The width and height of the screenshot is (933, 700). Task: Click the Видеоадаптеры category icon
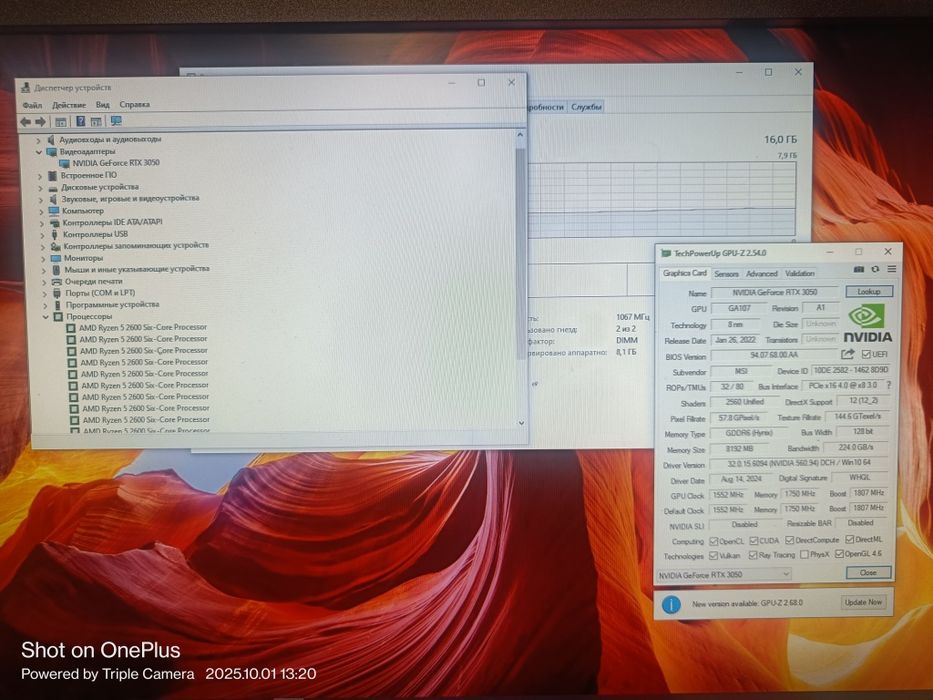pos(52,152)
